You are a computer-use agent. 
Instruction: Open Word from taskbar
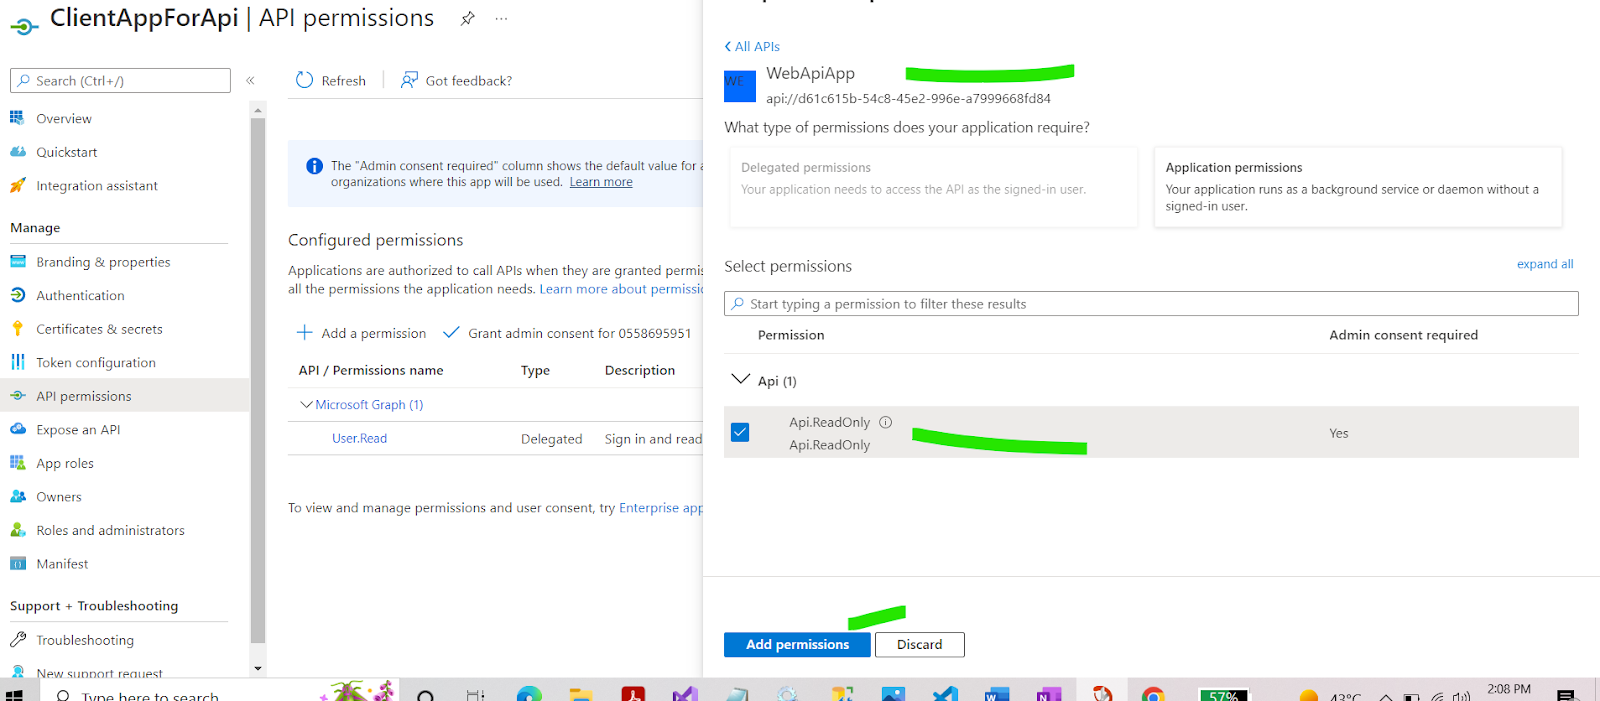tap(997, 694)
